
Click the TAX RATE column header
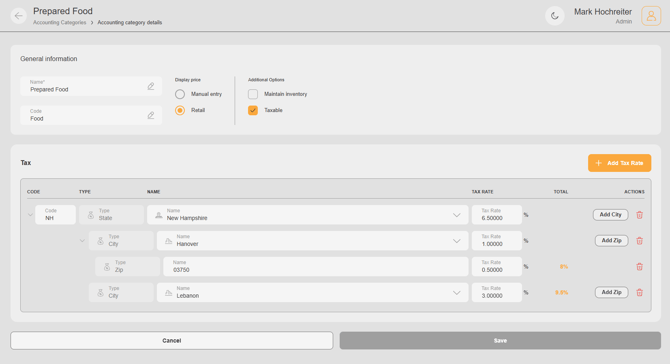click(x=482, y=192)
